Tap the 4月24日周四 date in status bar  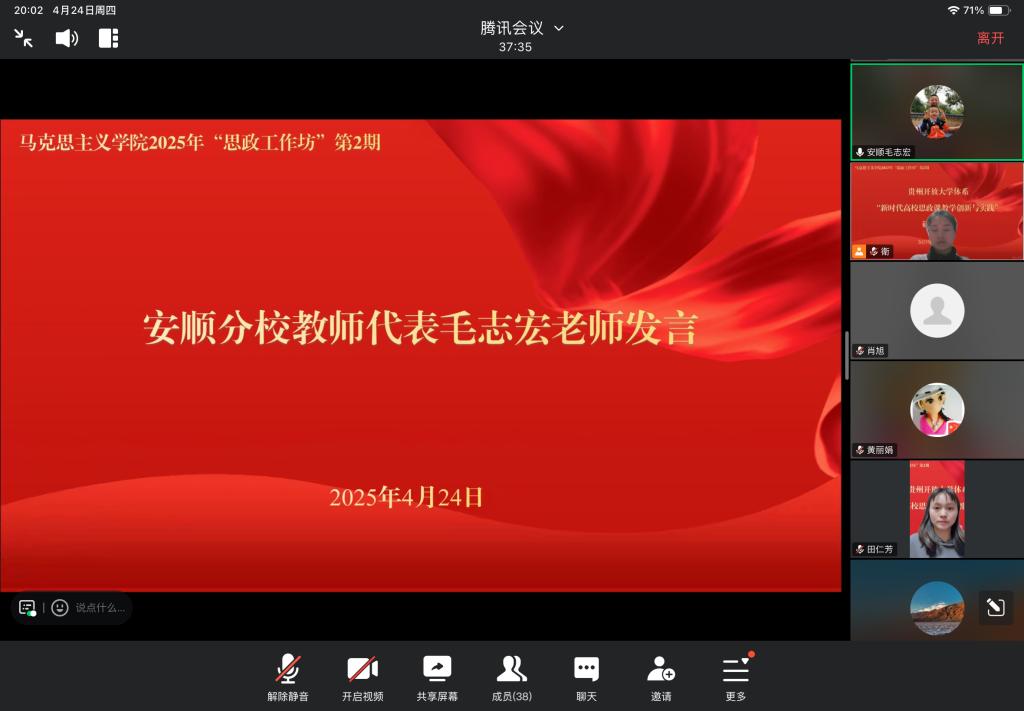coord(84,10)
